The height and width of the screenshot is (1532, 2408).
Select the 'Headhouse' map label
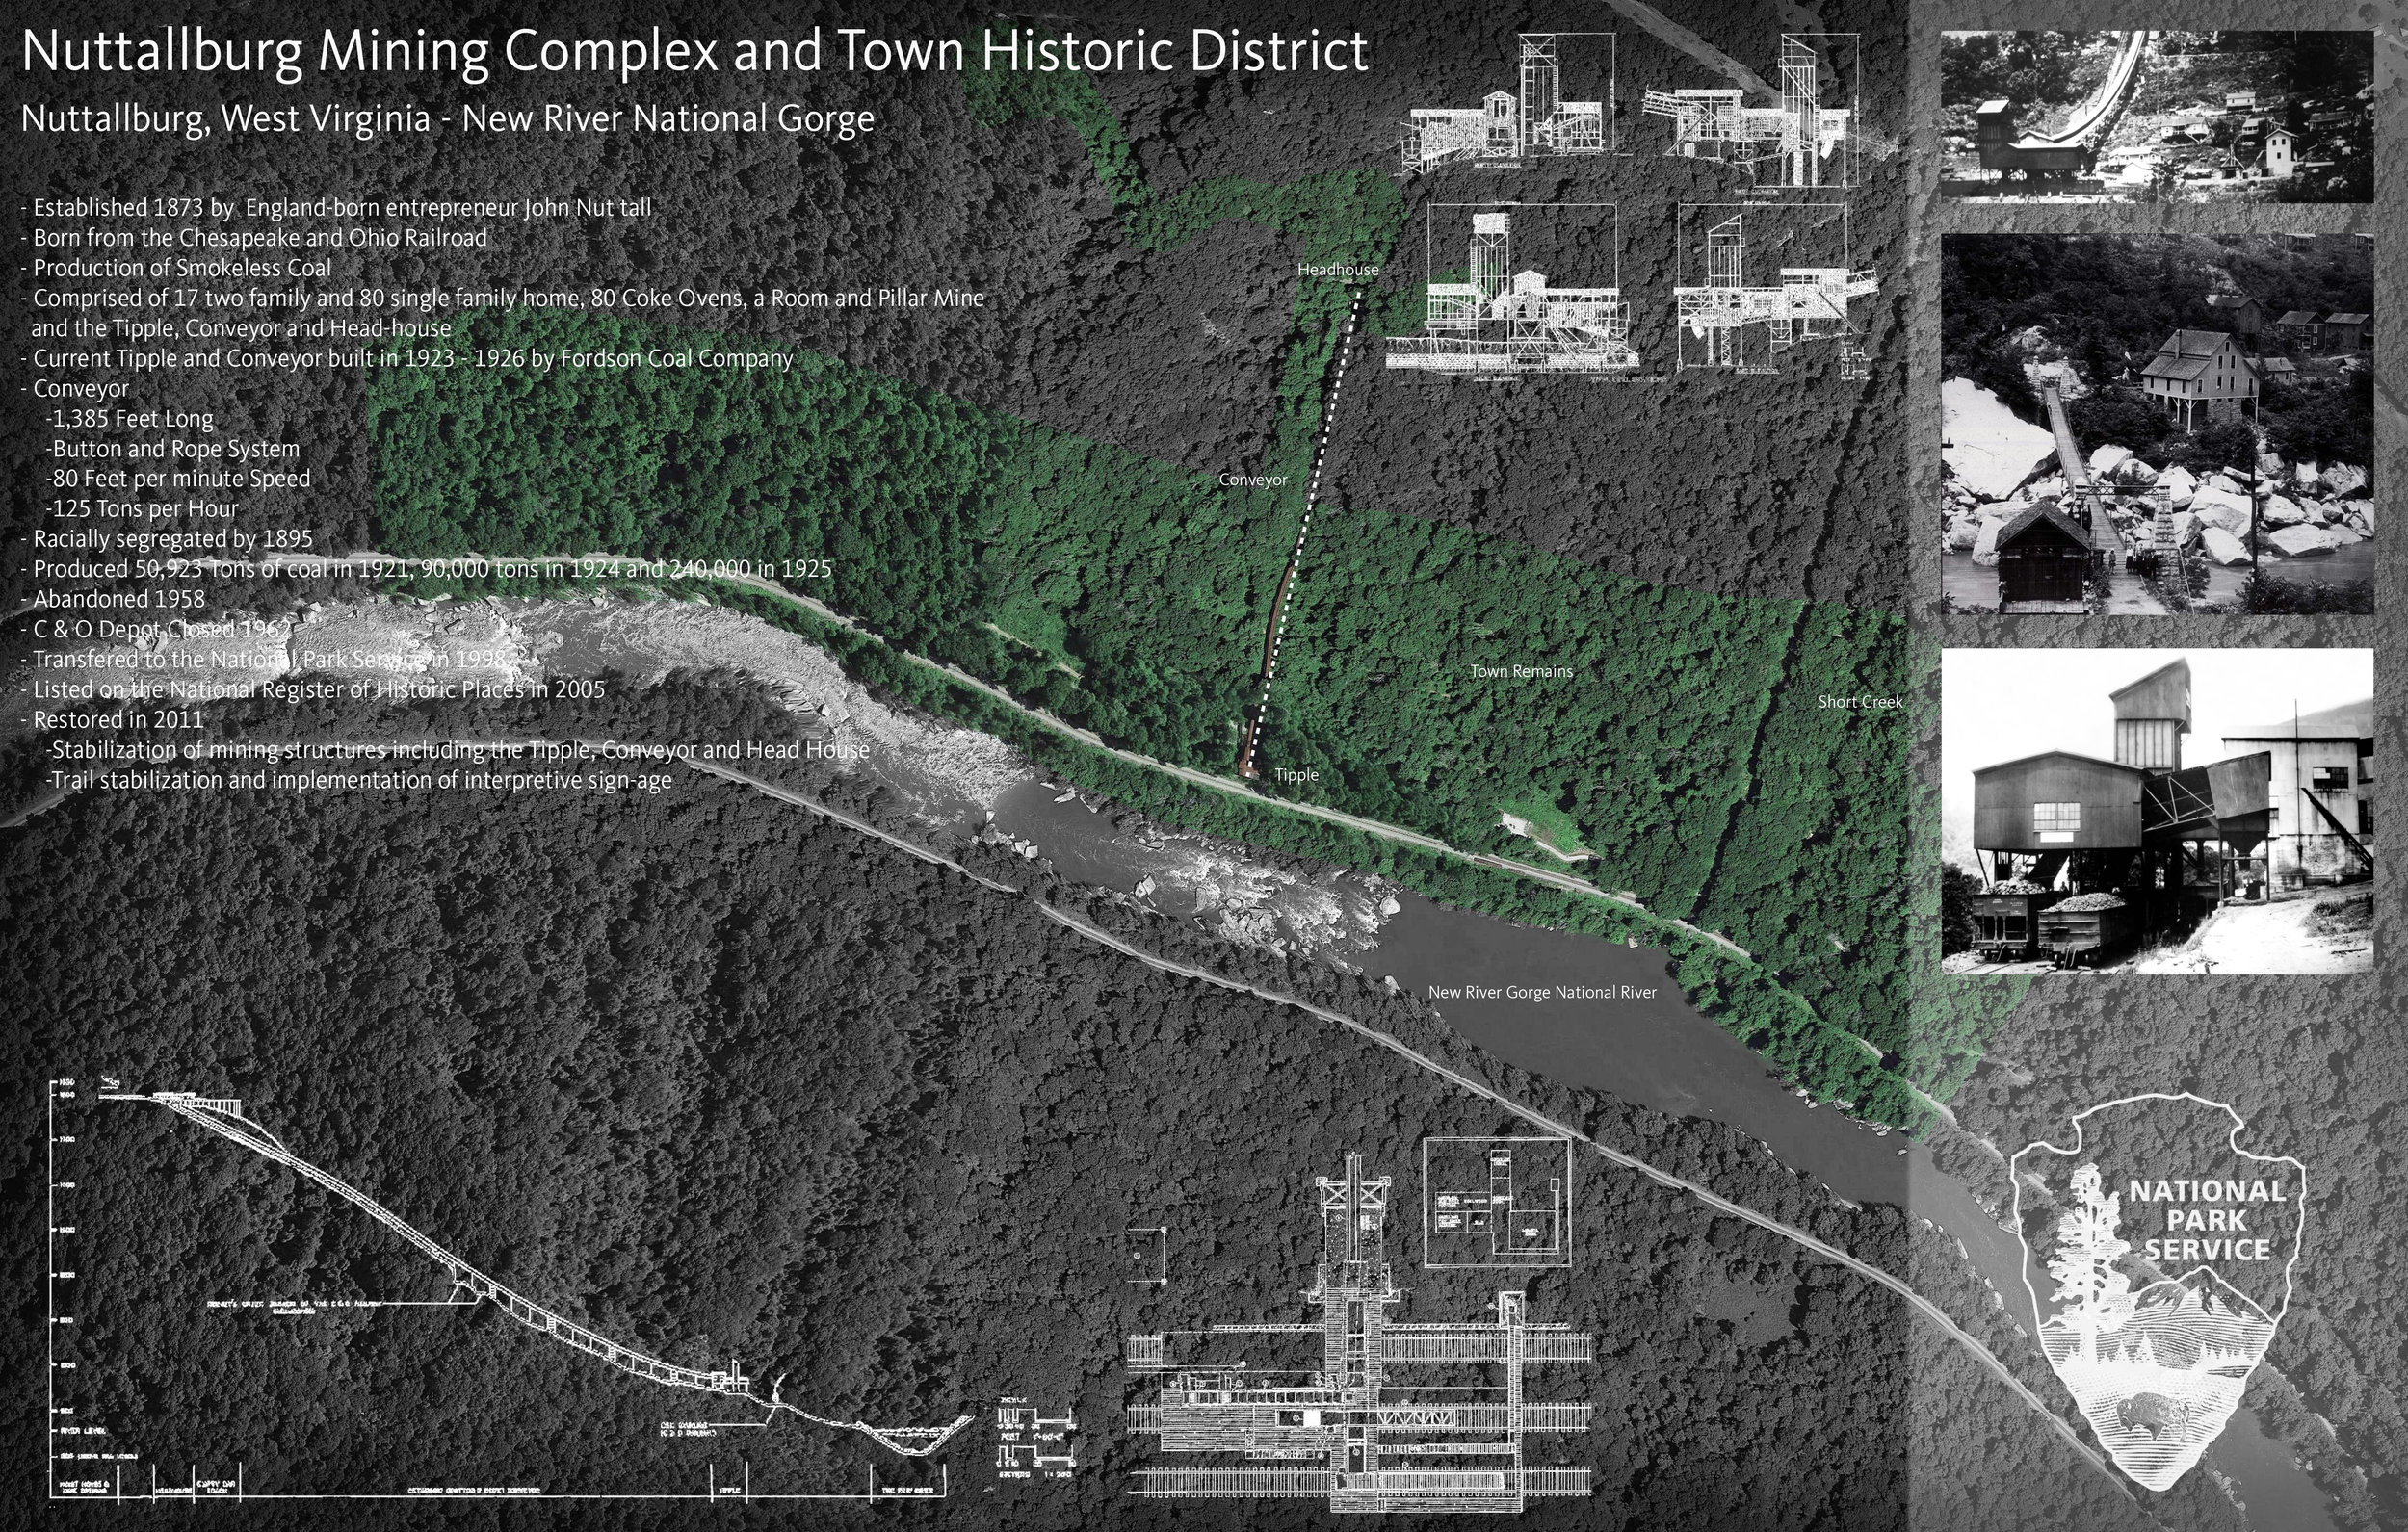click(1337, 269)
